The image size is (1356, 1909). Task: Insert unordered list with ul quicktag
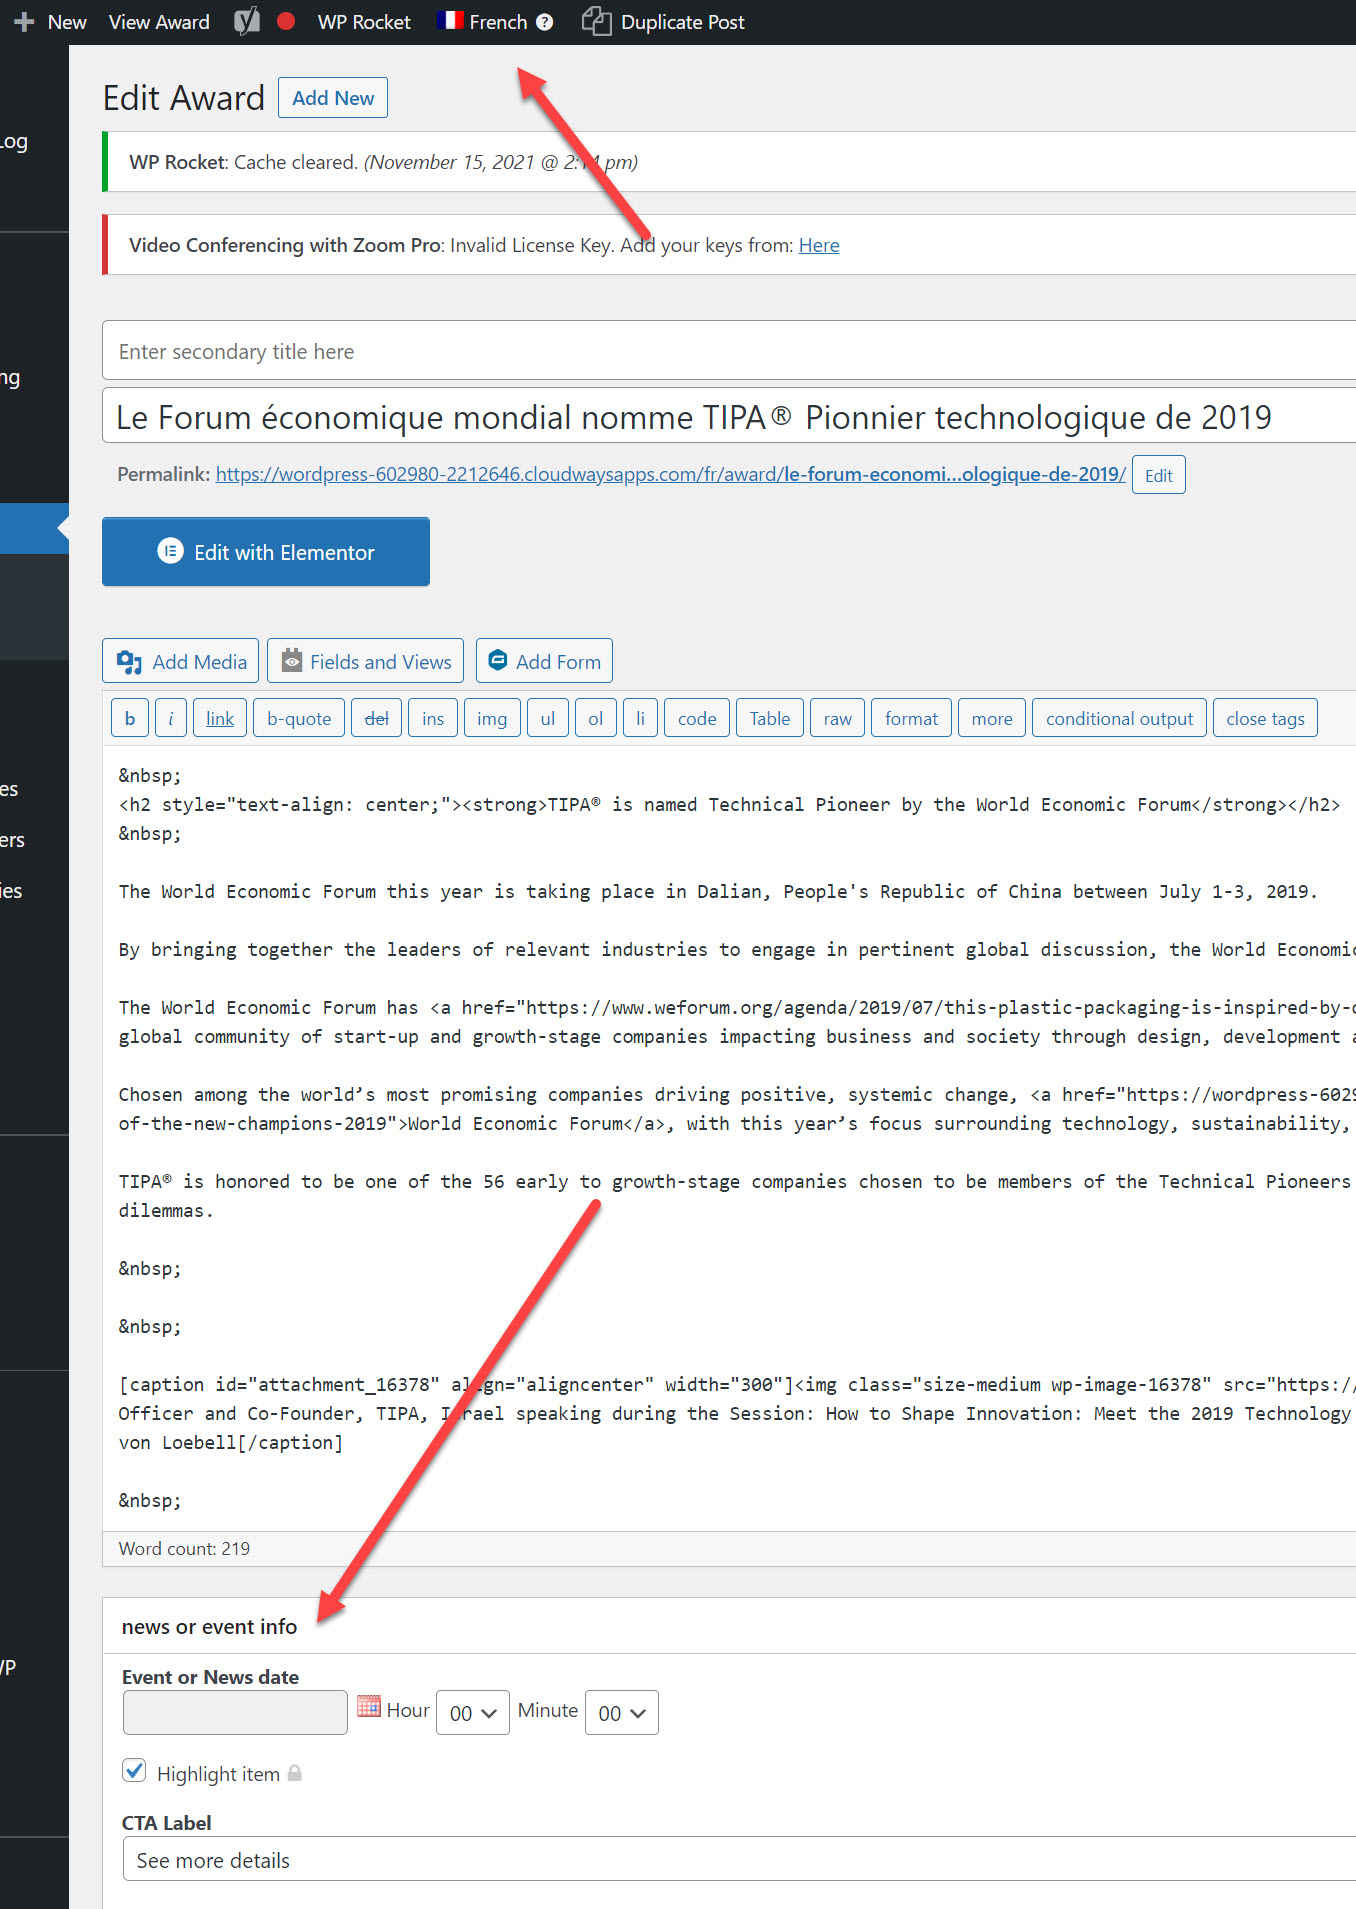point(548,718)
